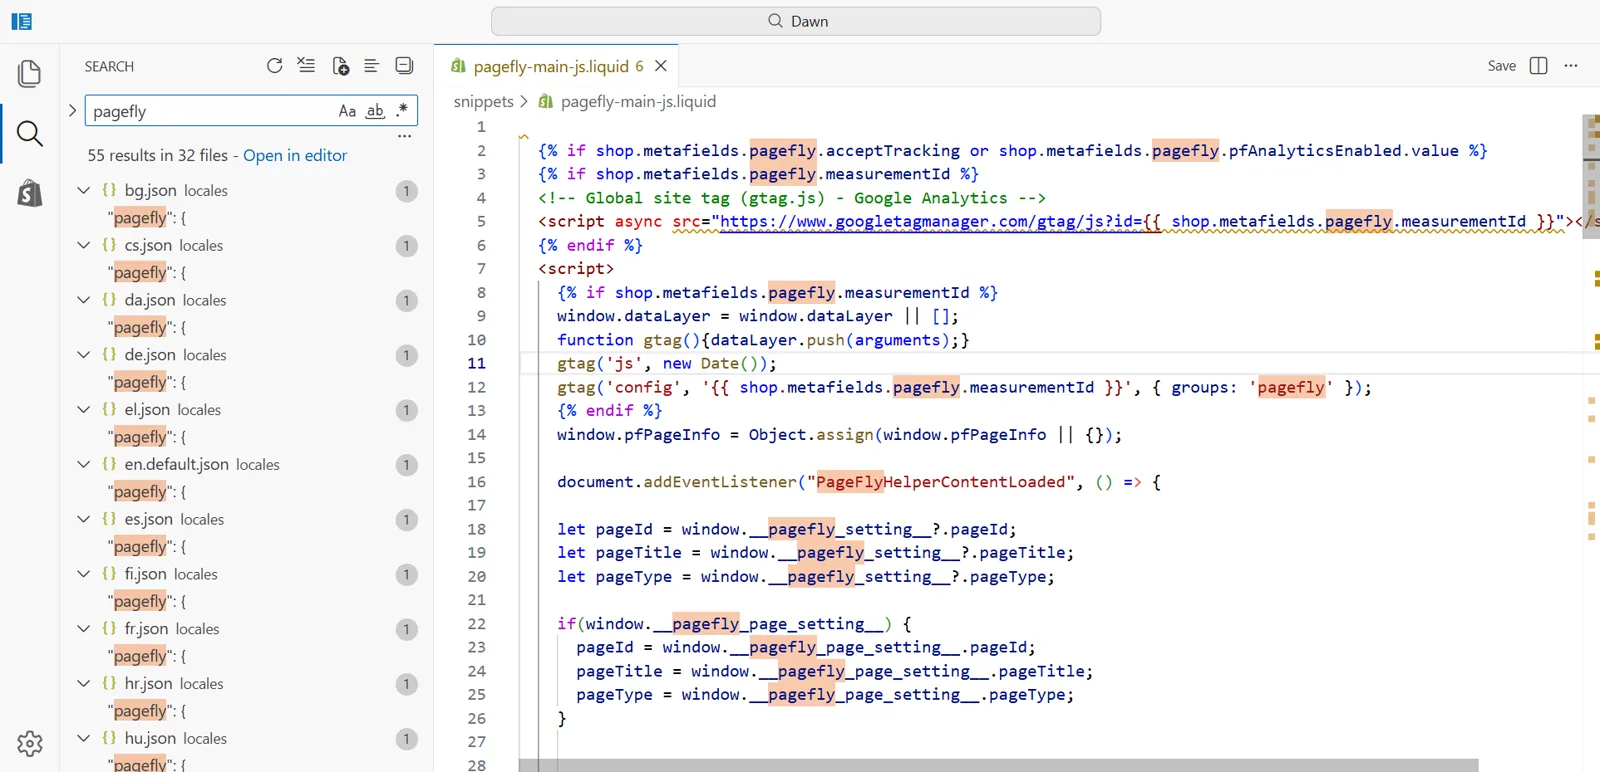Open a new search editor
The image size is (1600, 772).
click(340, 66)
